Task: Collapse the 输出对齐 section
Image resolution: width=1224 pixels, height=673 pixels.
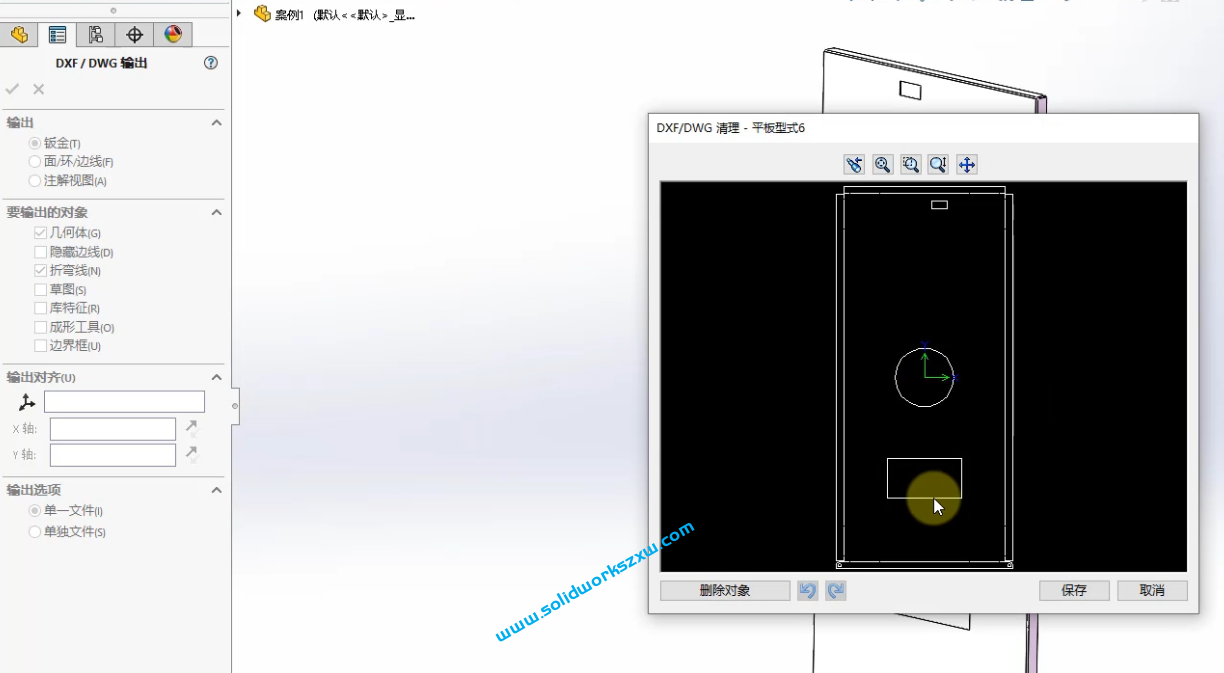Action: pyautogui.click(x=216, y=377)
